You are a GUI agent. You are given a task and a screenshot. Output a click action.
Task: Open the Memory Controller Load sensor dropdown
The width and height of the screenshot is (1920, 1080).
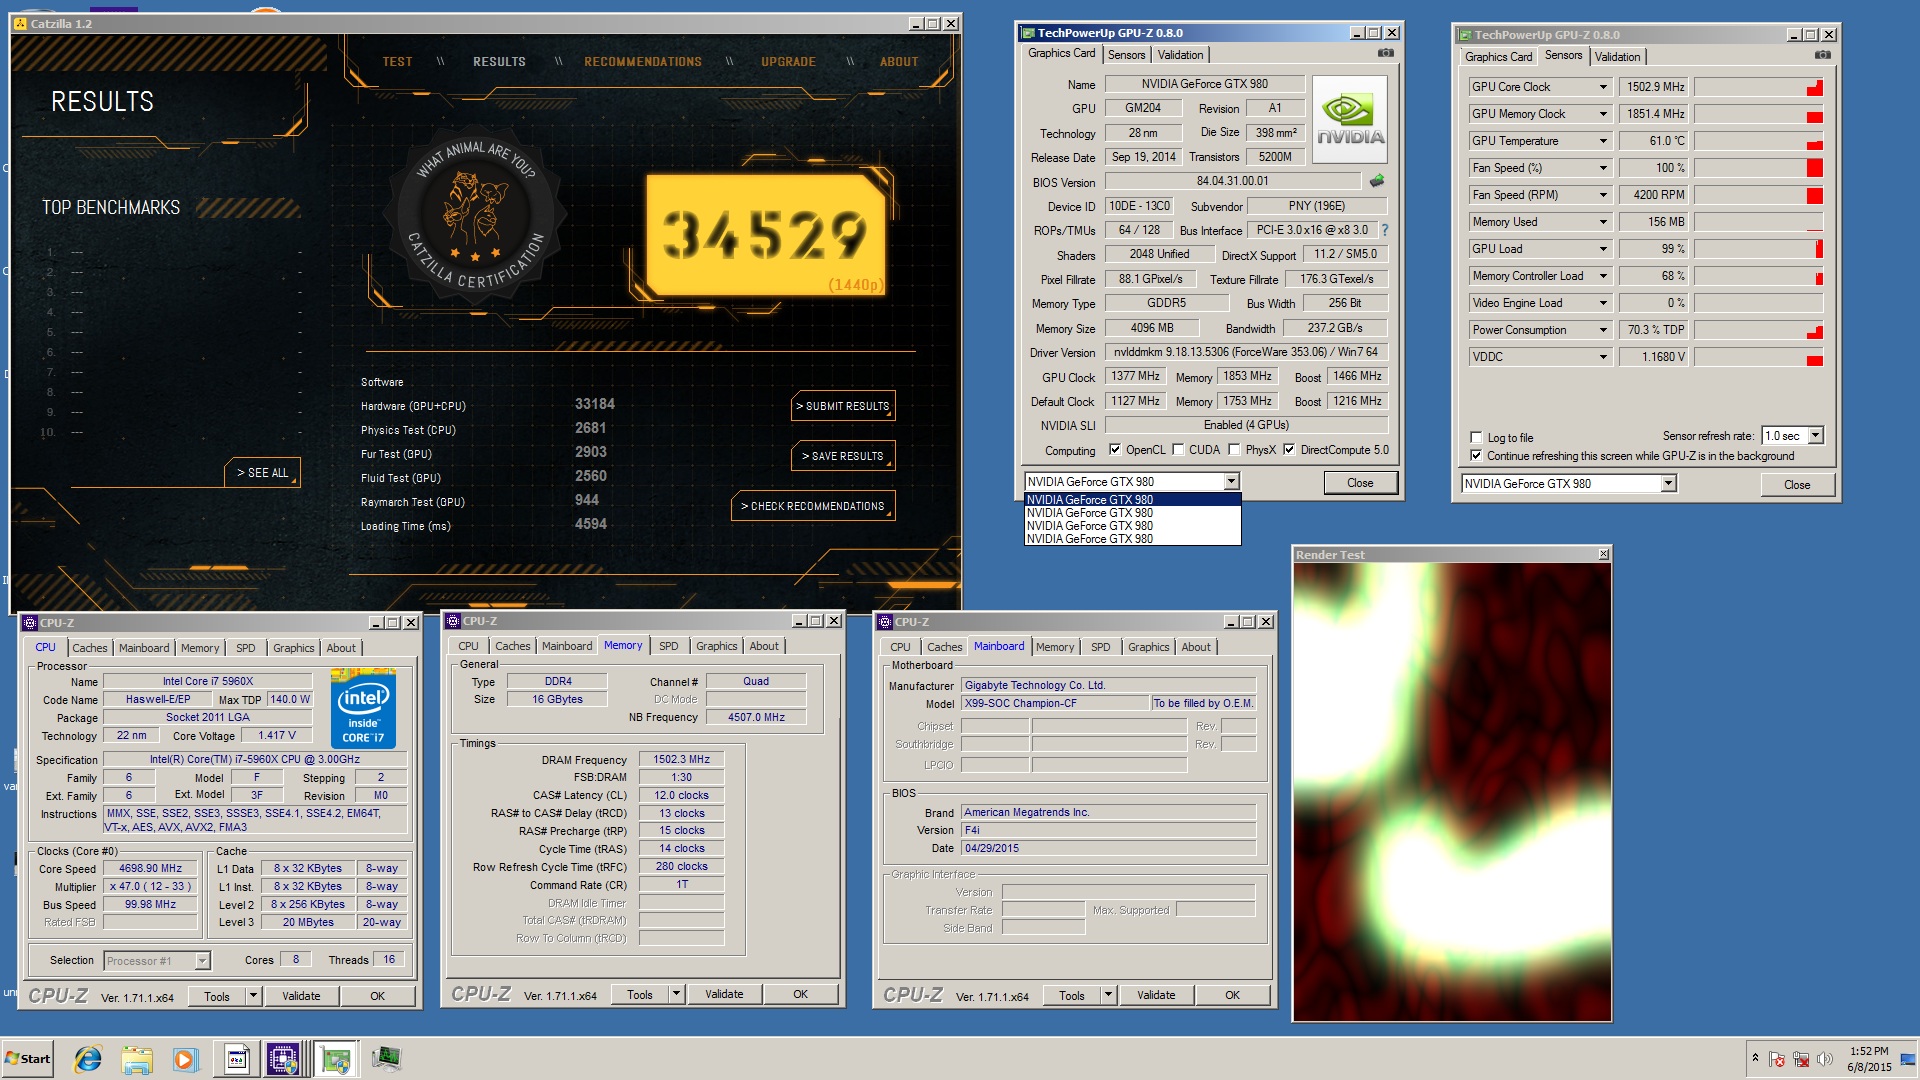click(x=1603, y=276)
